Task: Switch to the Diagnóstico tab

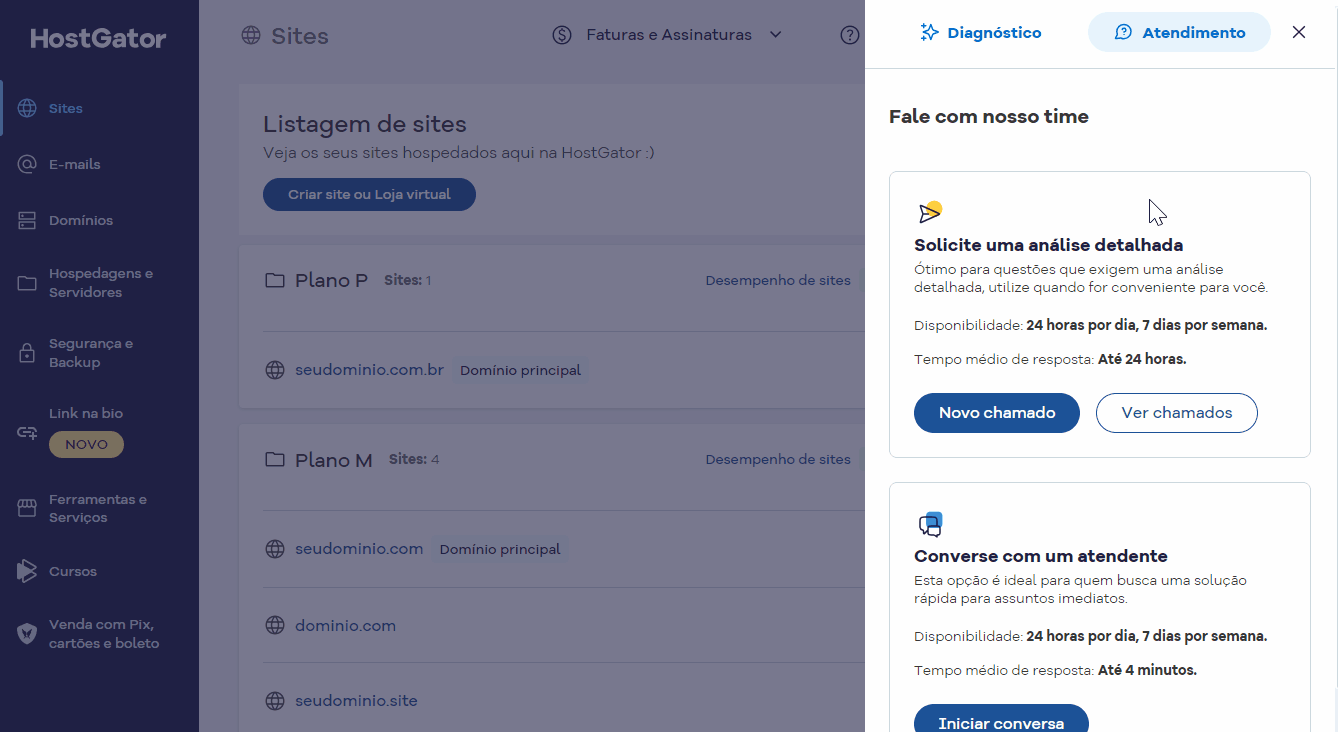Action: pyautogui.click(x=981, y=33)
